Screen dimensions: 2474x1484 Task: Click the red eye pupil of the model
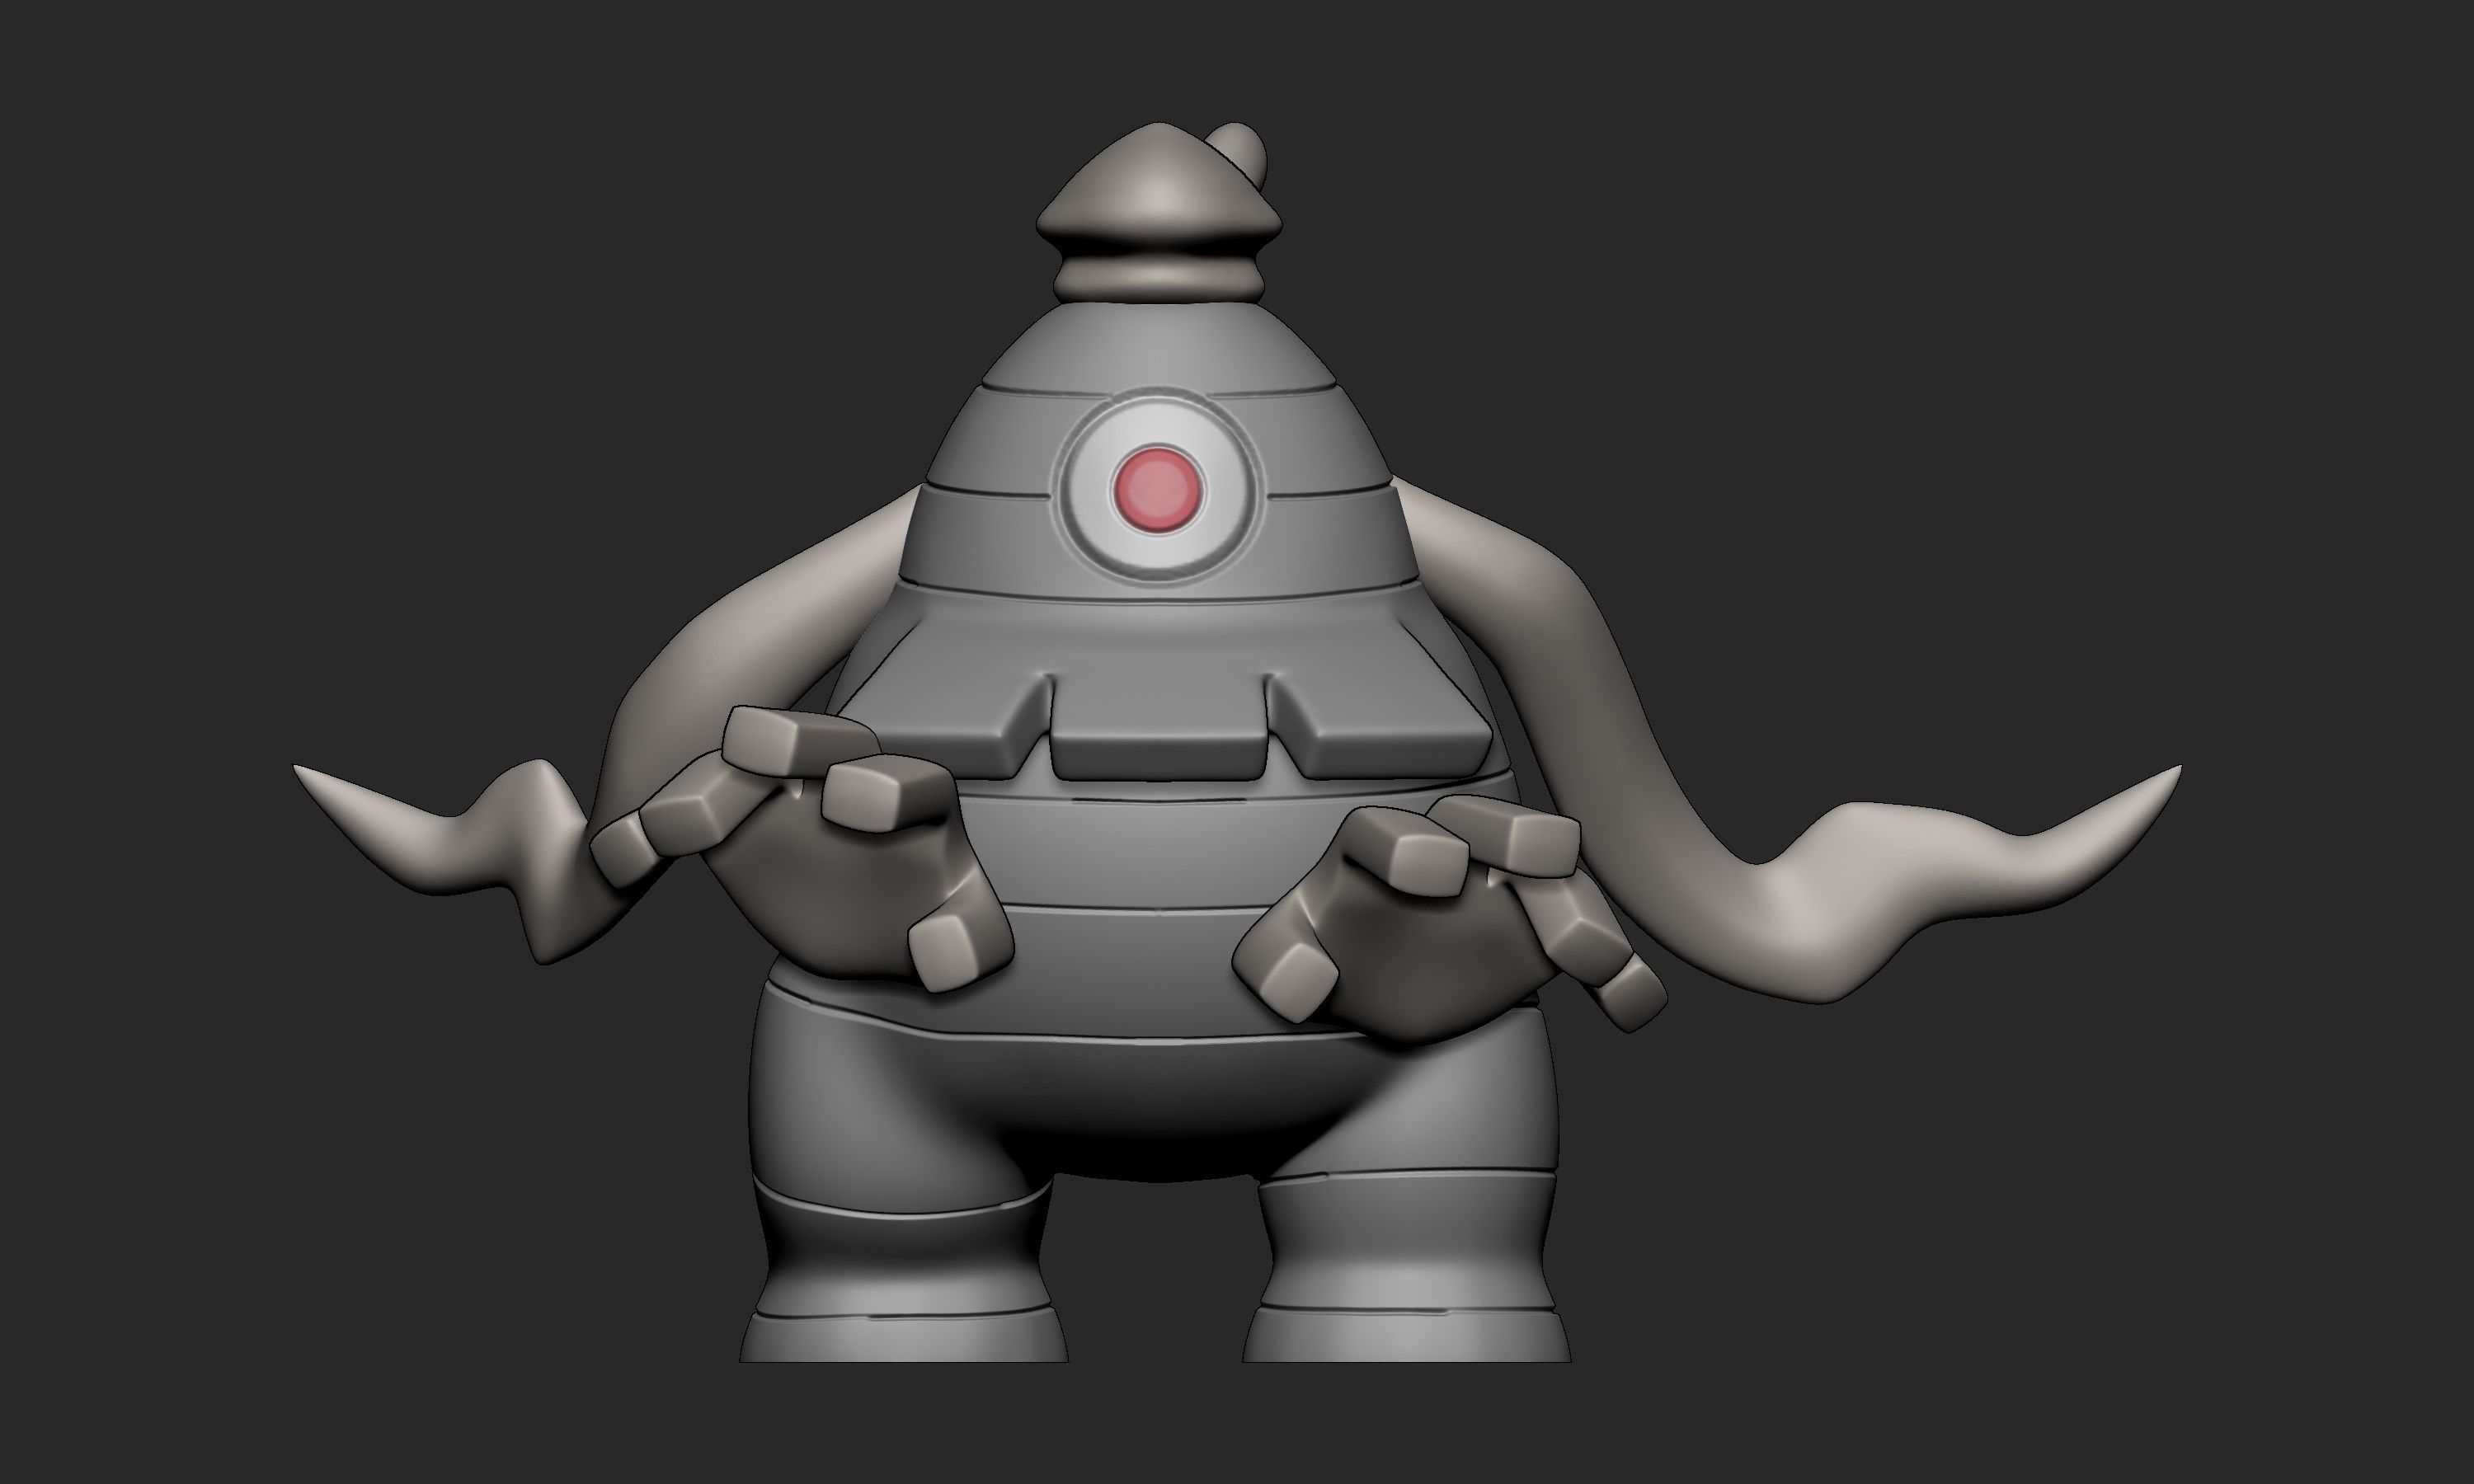[x=1158, y=491]
